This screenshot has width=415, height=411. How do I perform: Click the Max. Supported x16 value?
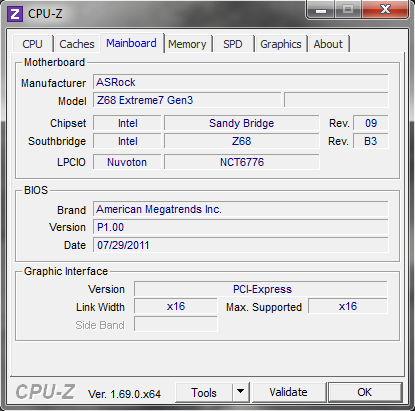click(x=348, y=306)
